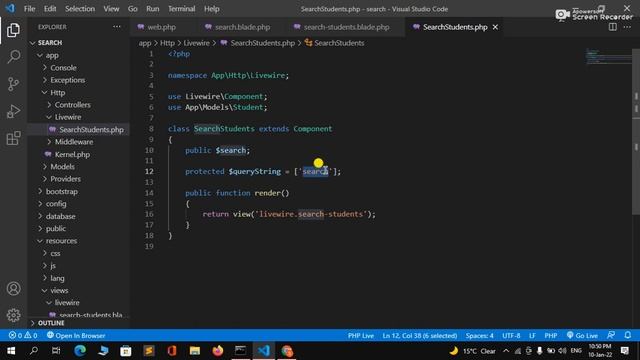This screenshot has height=360, width=640.
Task: Open the Selection menu
Action: pos(80,9)
